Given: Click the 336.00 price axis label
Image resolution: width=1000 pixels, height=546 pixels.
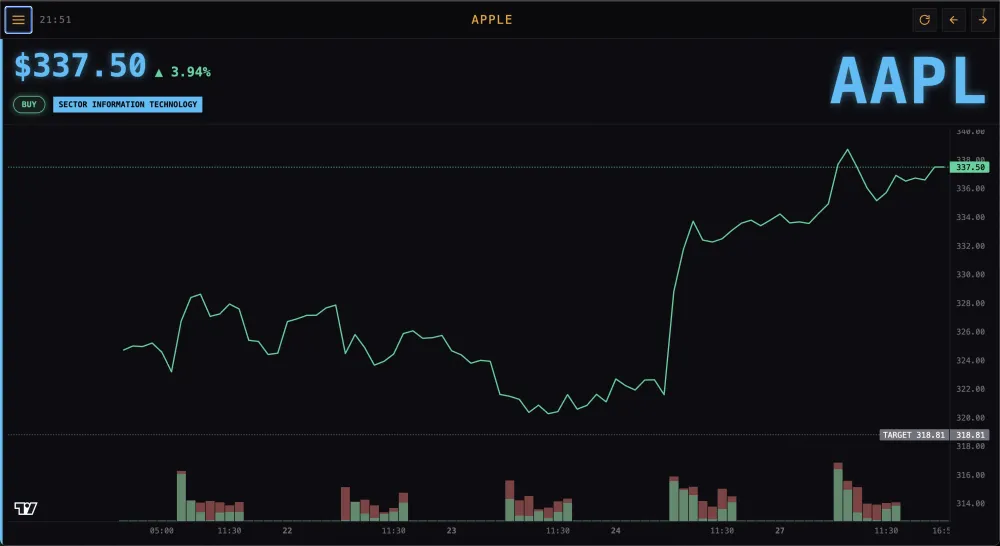Looking at the screenshot, I should click(969, 189).
